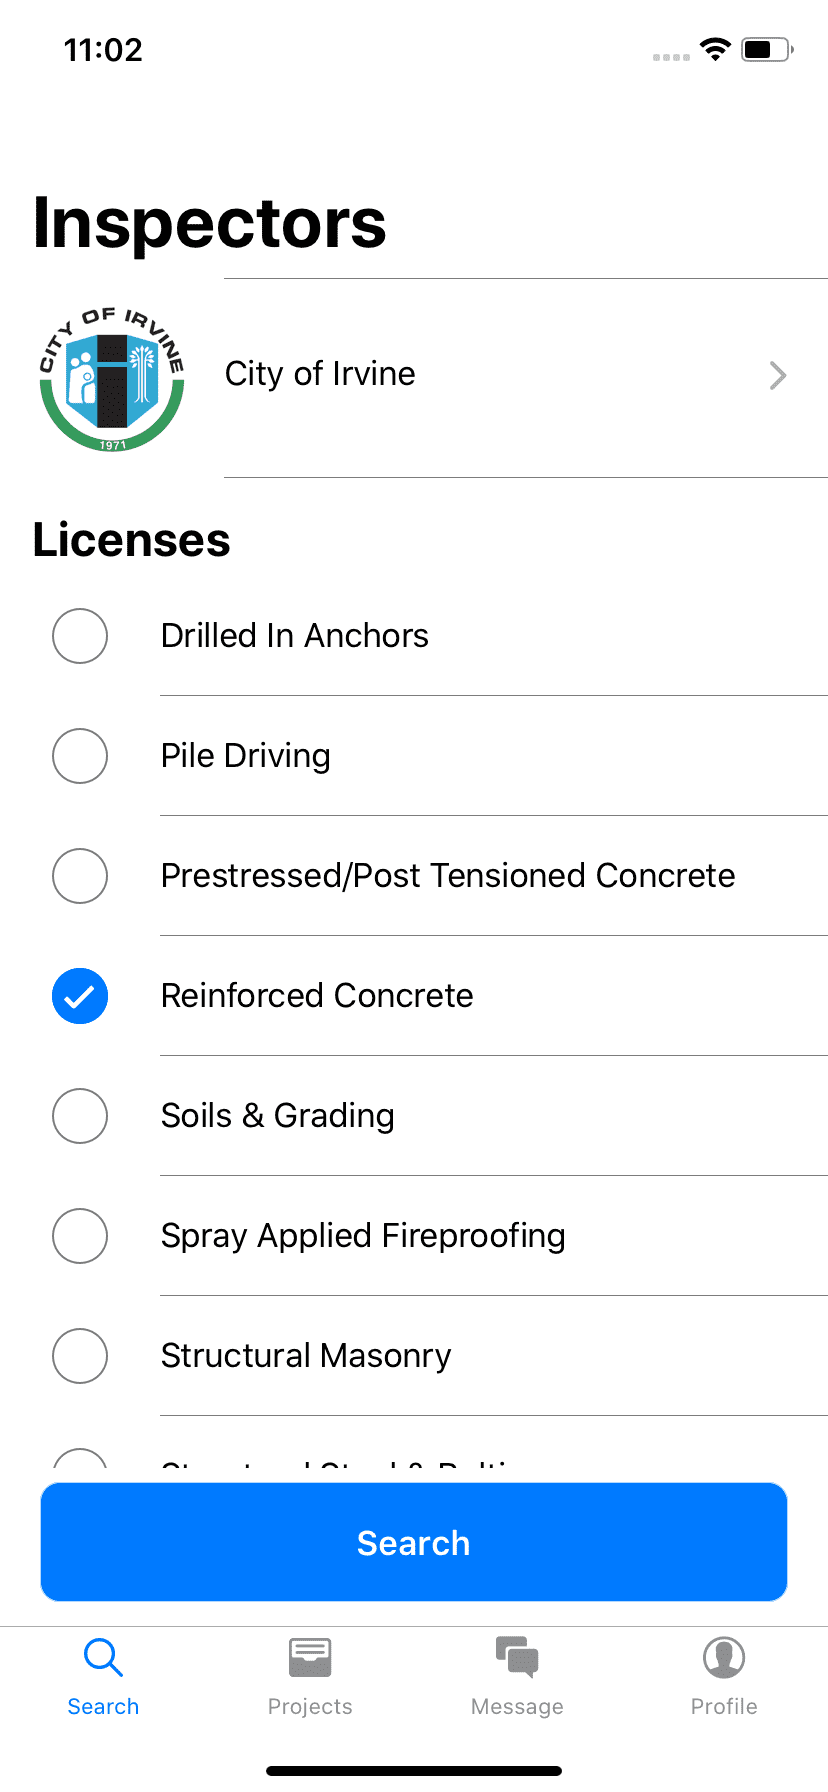Select the Pile Driving circle
This screenshot has width=828, height=1792.
coord(80,756)
